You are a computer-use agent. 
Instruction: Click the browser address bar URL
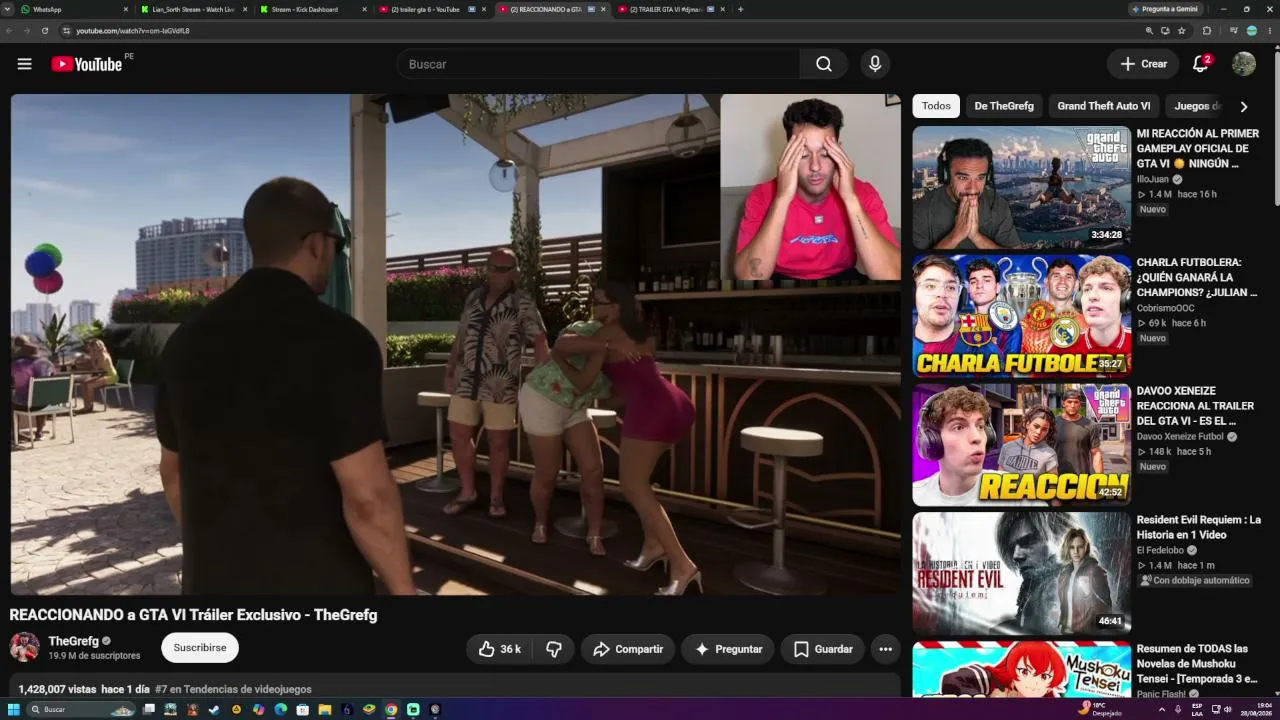[133, 31]
